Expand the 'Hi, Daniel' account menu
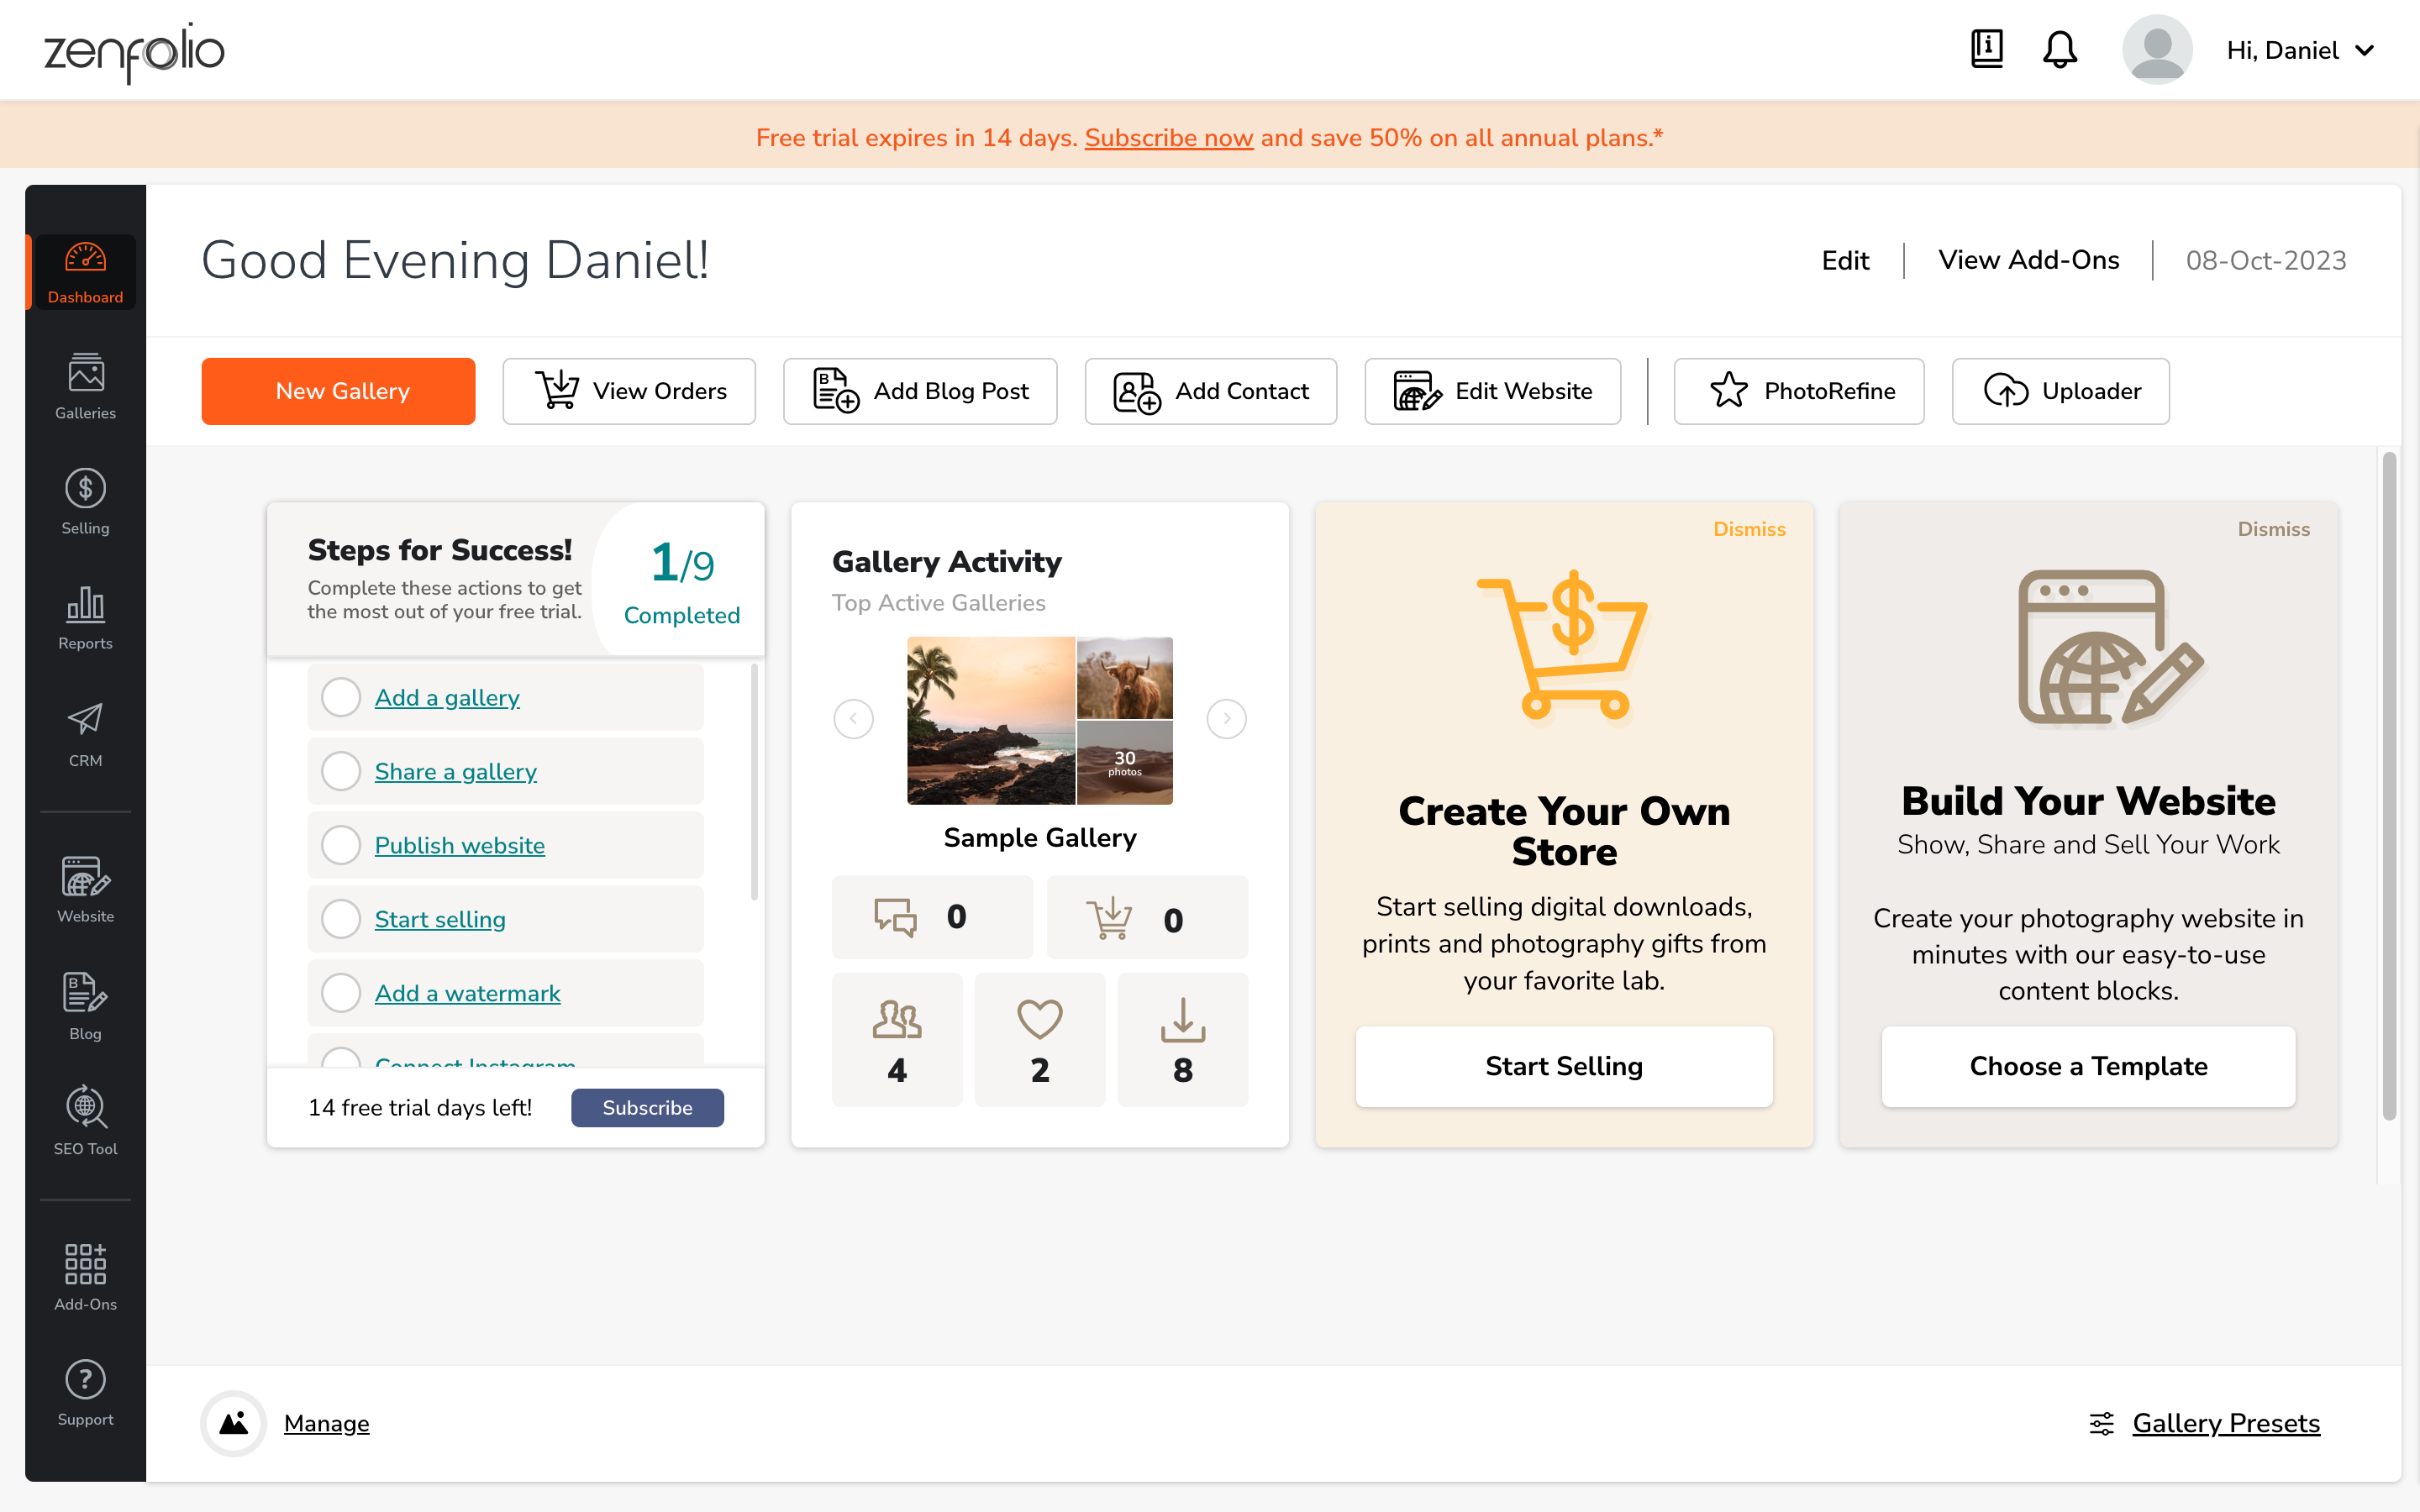2420x1512 pixels. 2300,49
